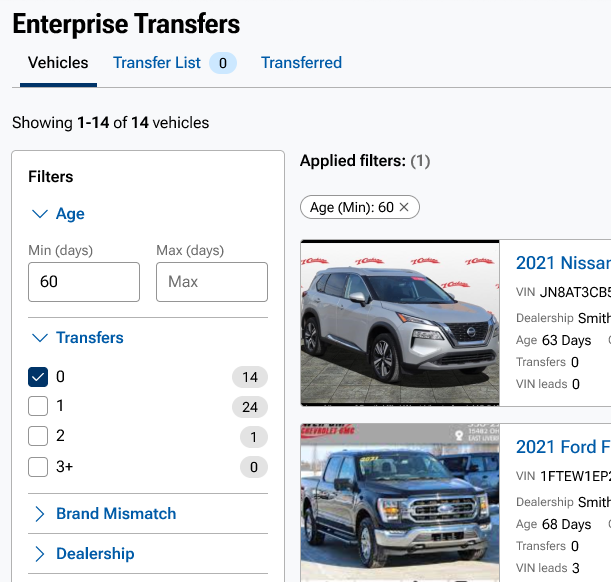The image size is (611, 582).
Task: Uncheck the 0 transfers checkbox
Action: click(x=38, y=377)
